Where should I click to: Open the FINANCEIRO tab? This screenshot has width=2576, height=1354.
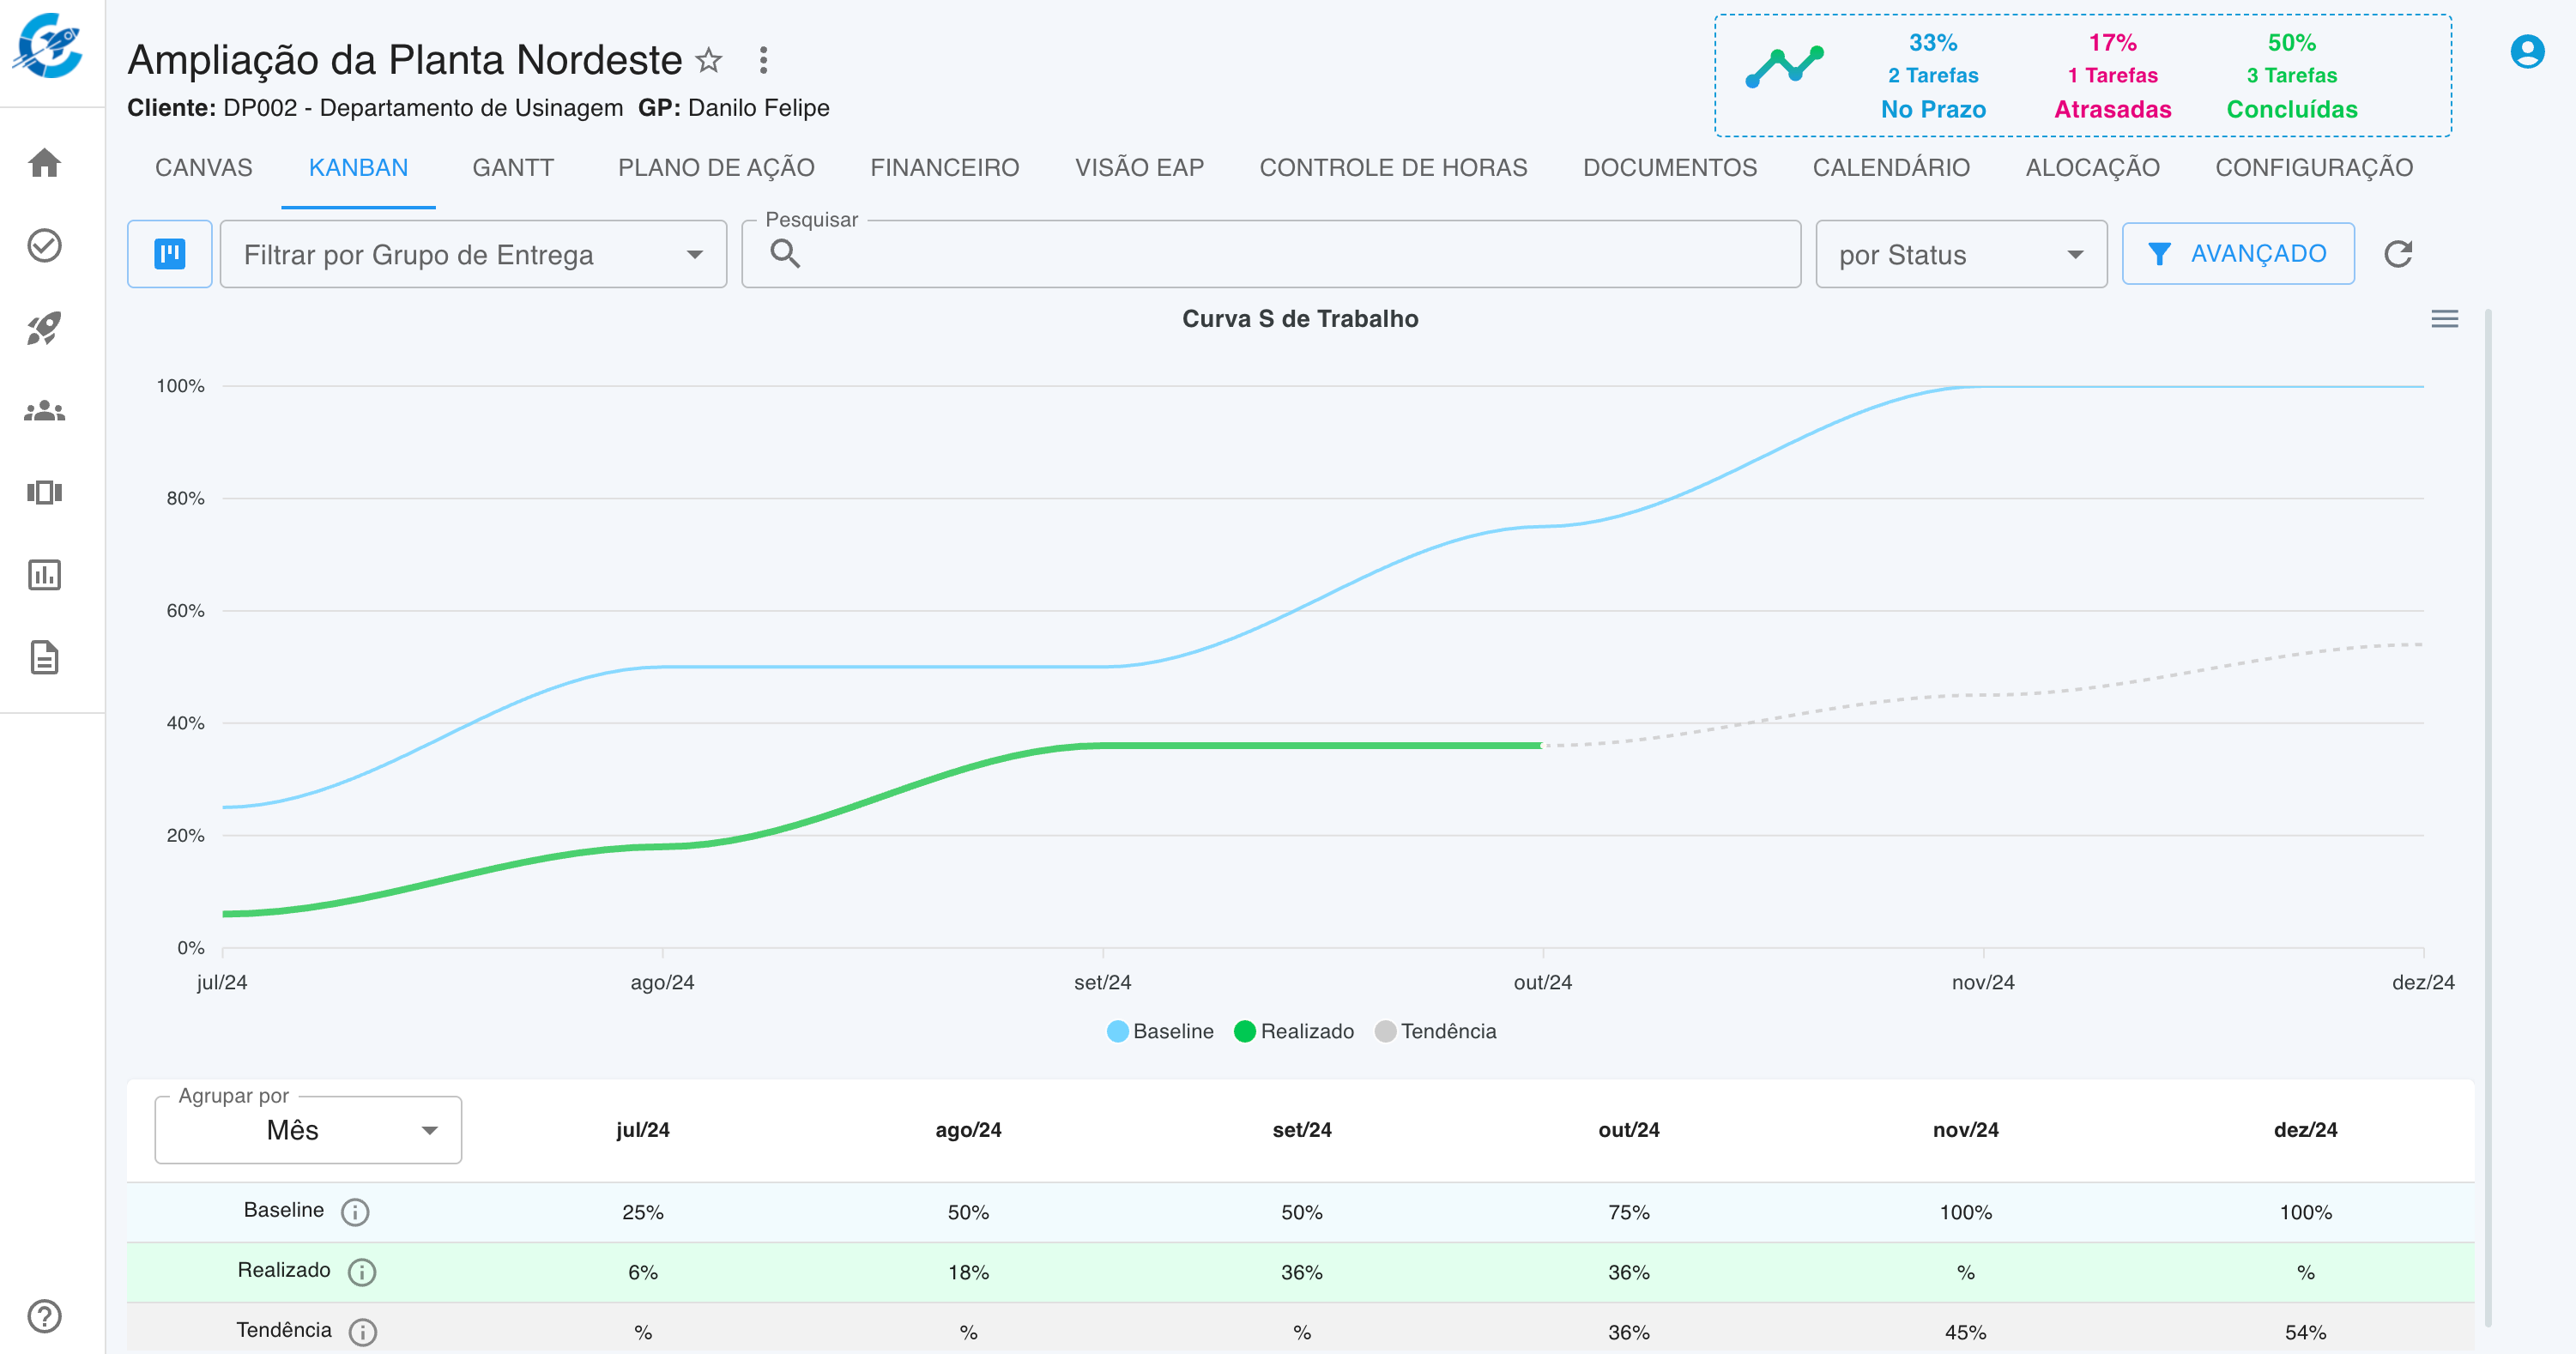(944, 168)
